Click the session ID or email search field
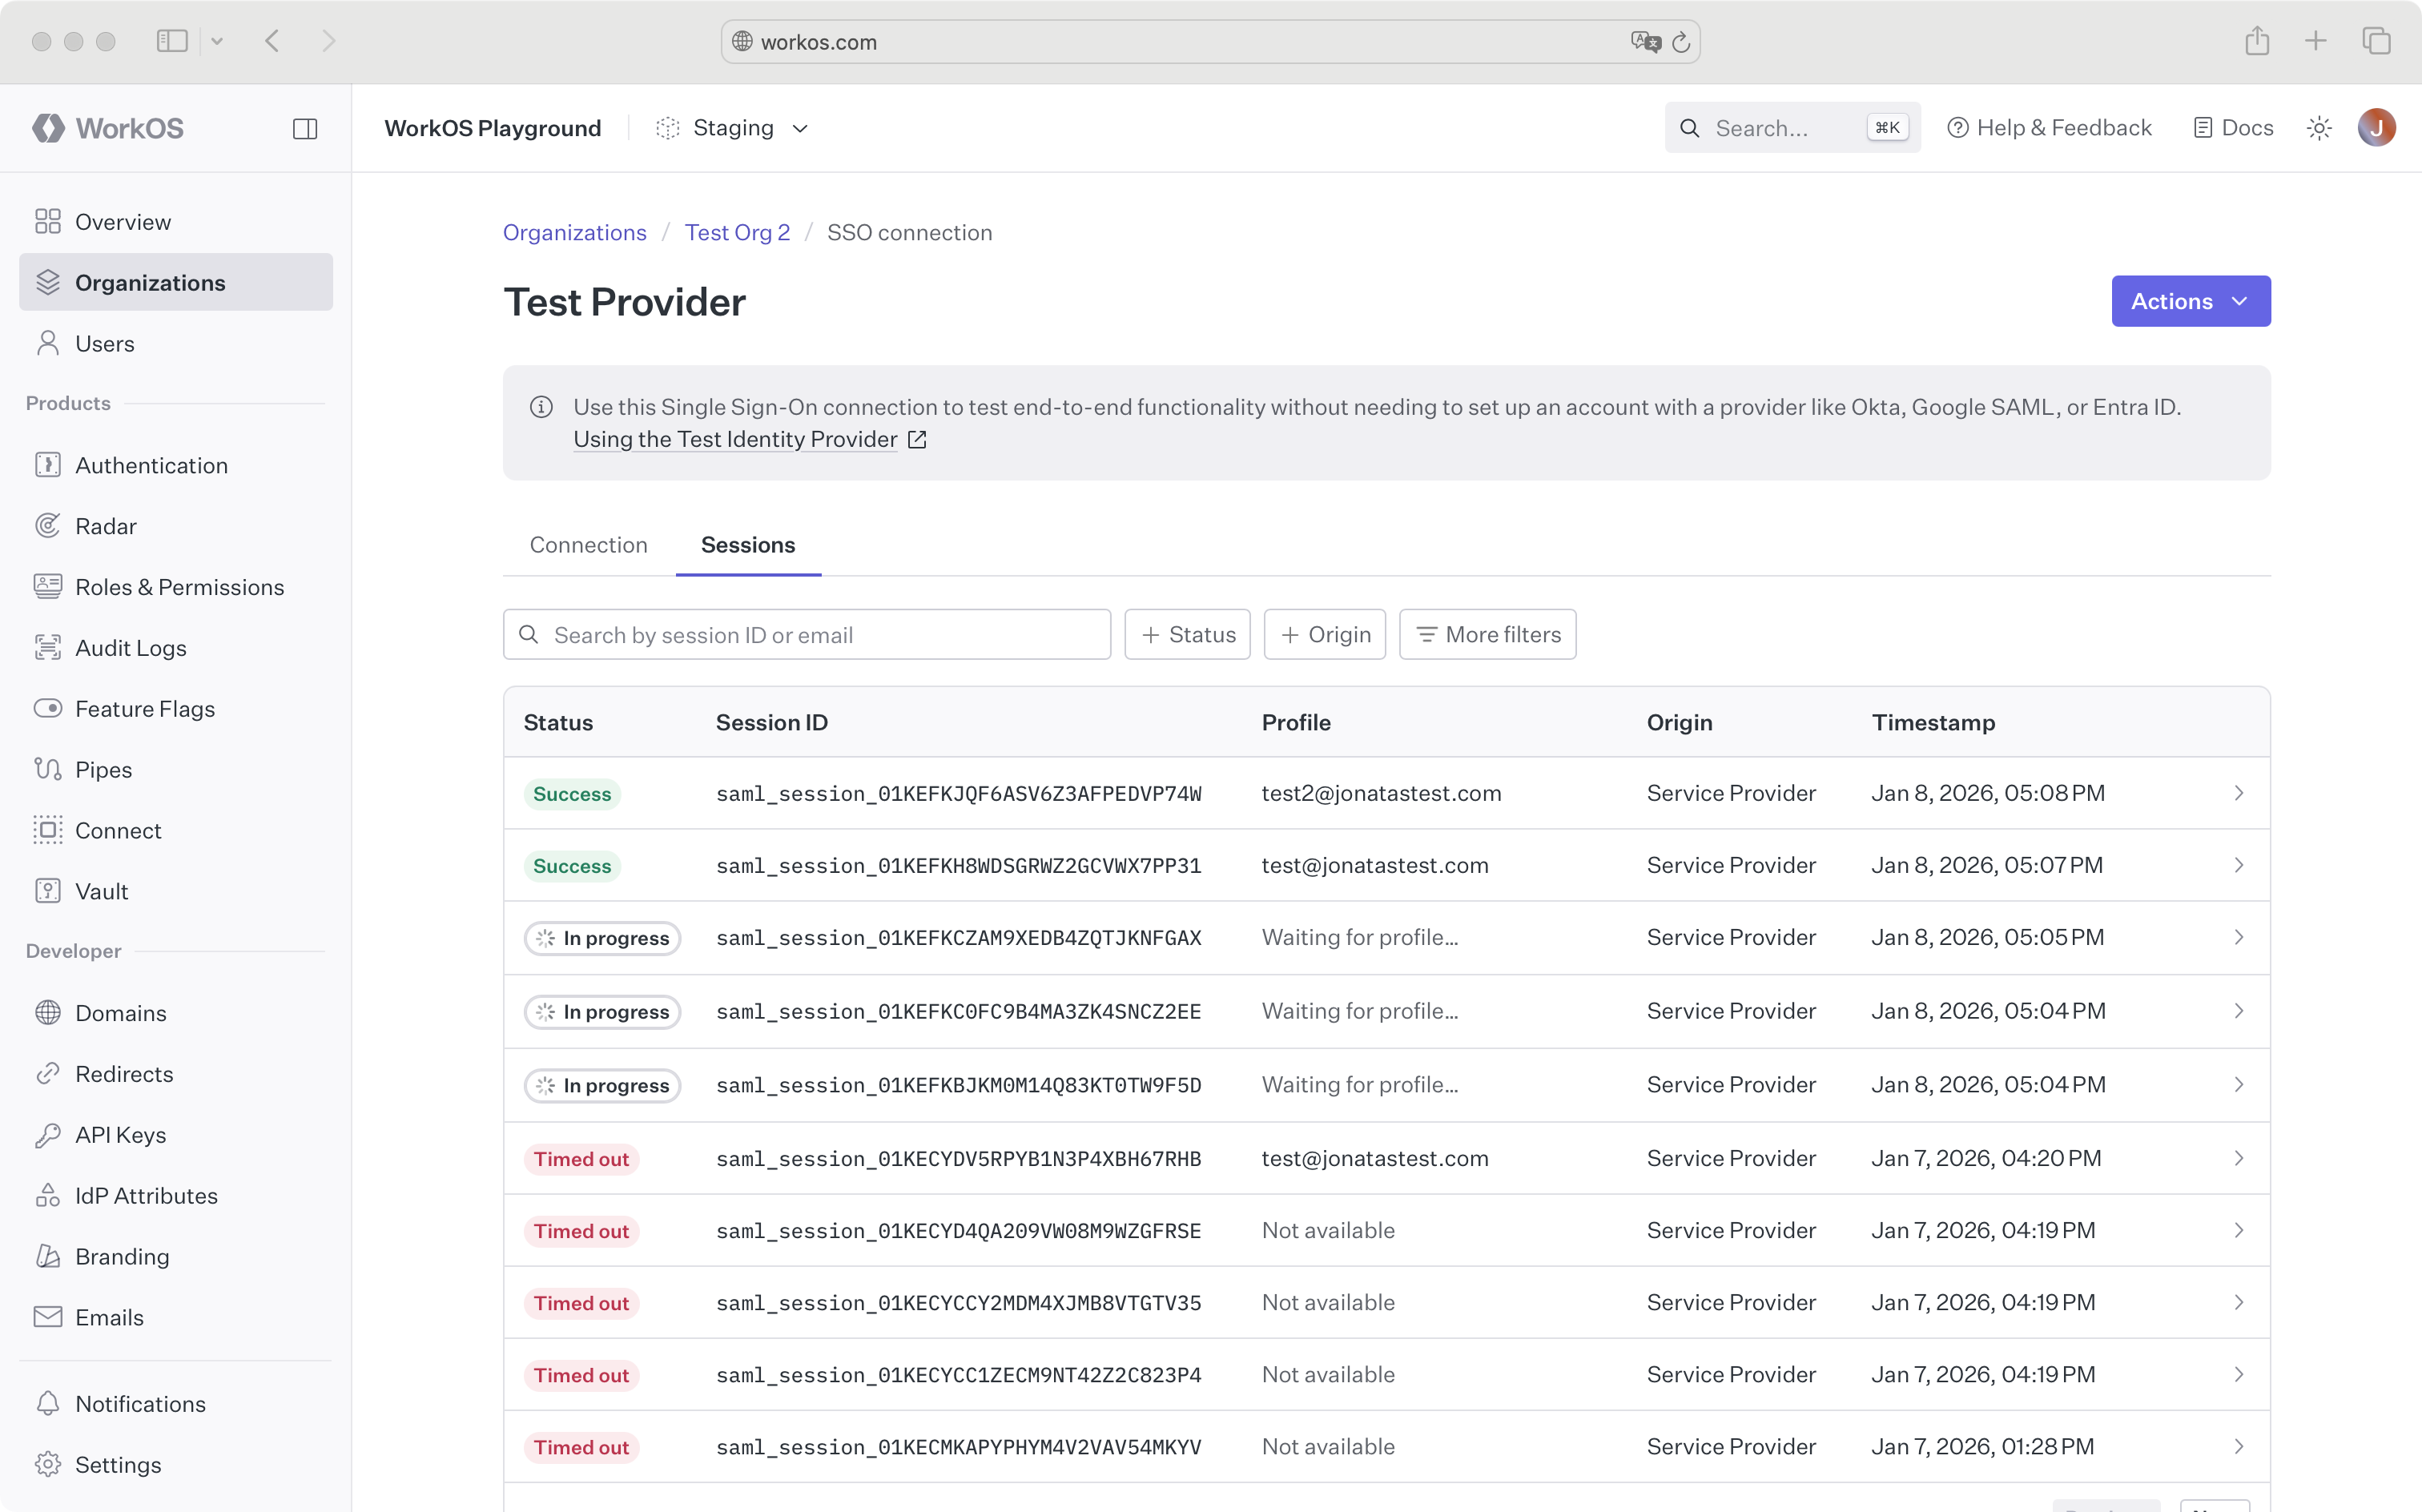Screen dimensions: 2422x1512 point(820,635)
